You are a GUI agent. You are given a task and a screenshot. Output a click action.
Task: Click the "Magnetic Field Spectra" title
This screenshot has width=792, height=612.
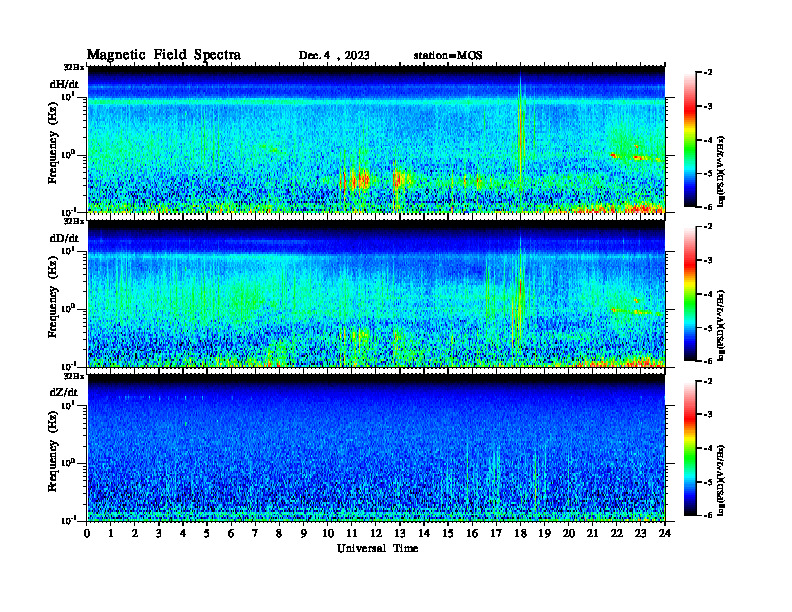click(x=164, y=55)
